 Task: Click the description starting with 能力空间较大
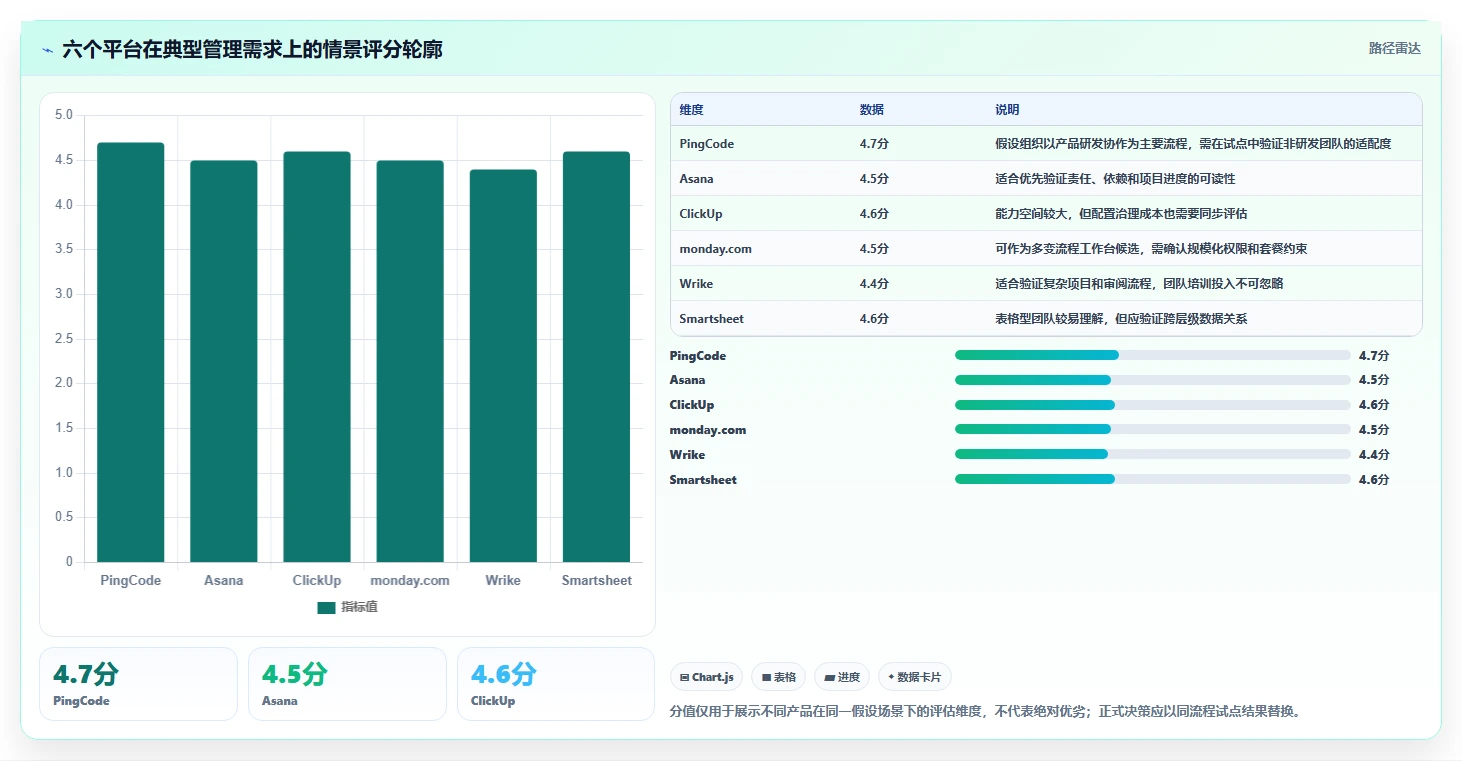1121,214
